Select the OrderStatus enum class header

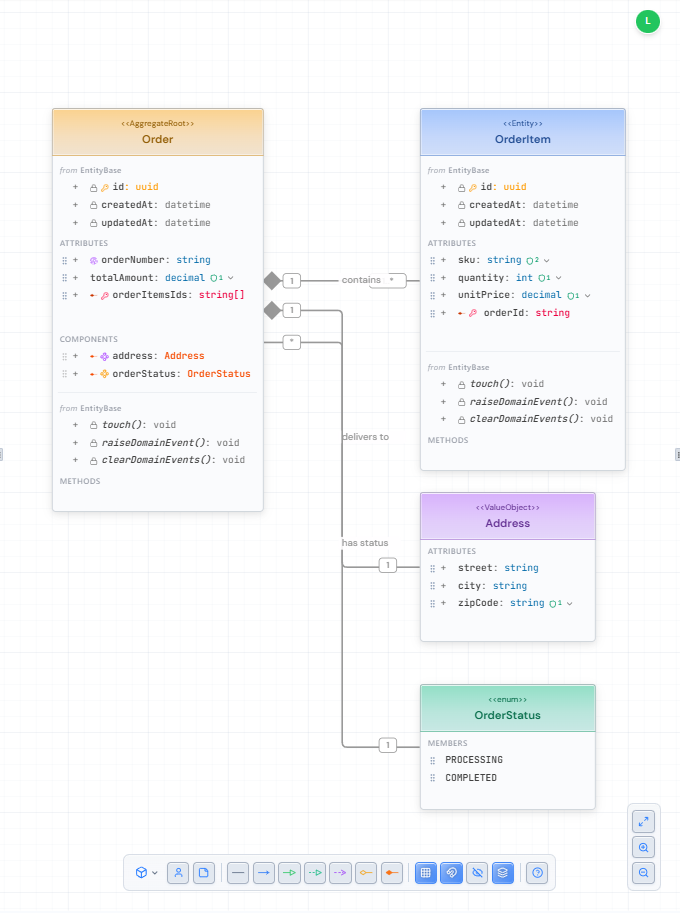point(507,708)
